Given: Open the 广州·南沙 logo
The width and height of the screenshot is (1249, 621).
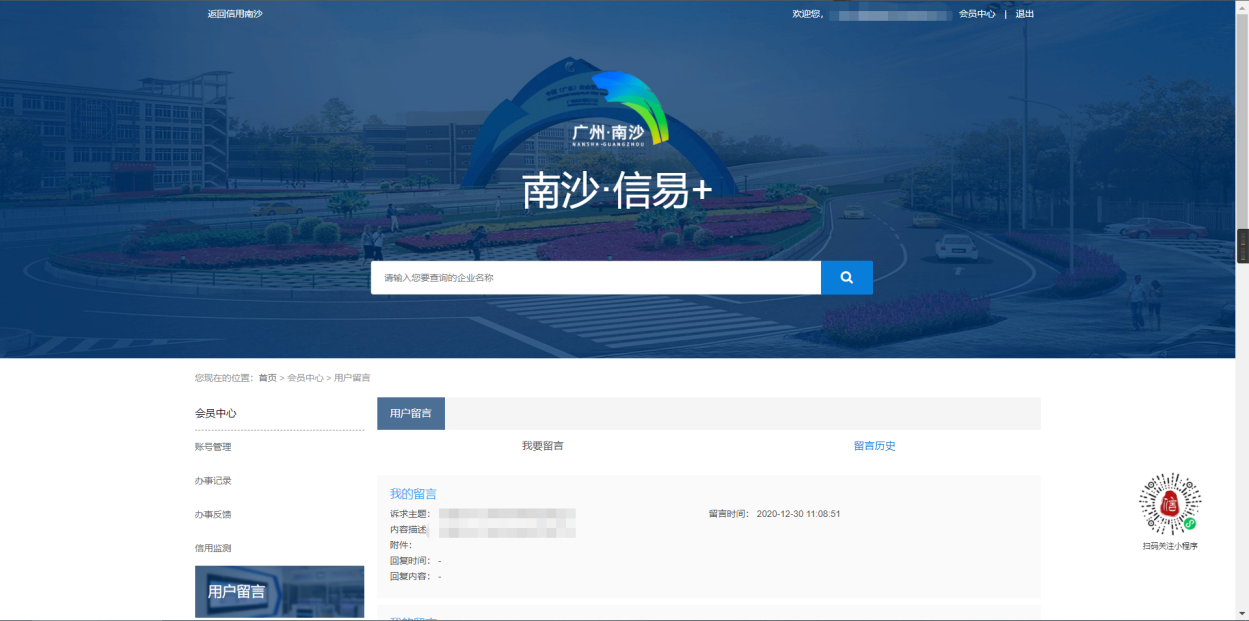Looking at the screenshot, I should (x=621, y=110).
